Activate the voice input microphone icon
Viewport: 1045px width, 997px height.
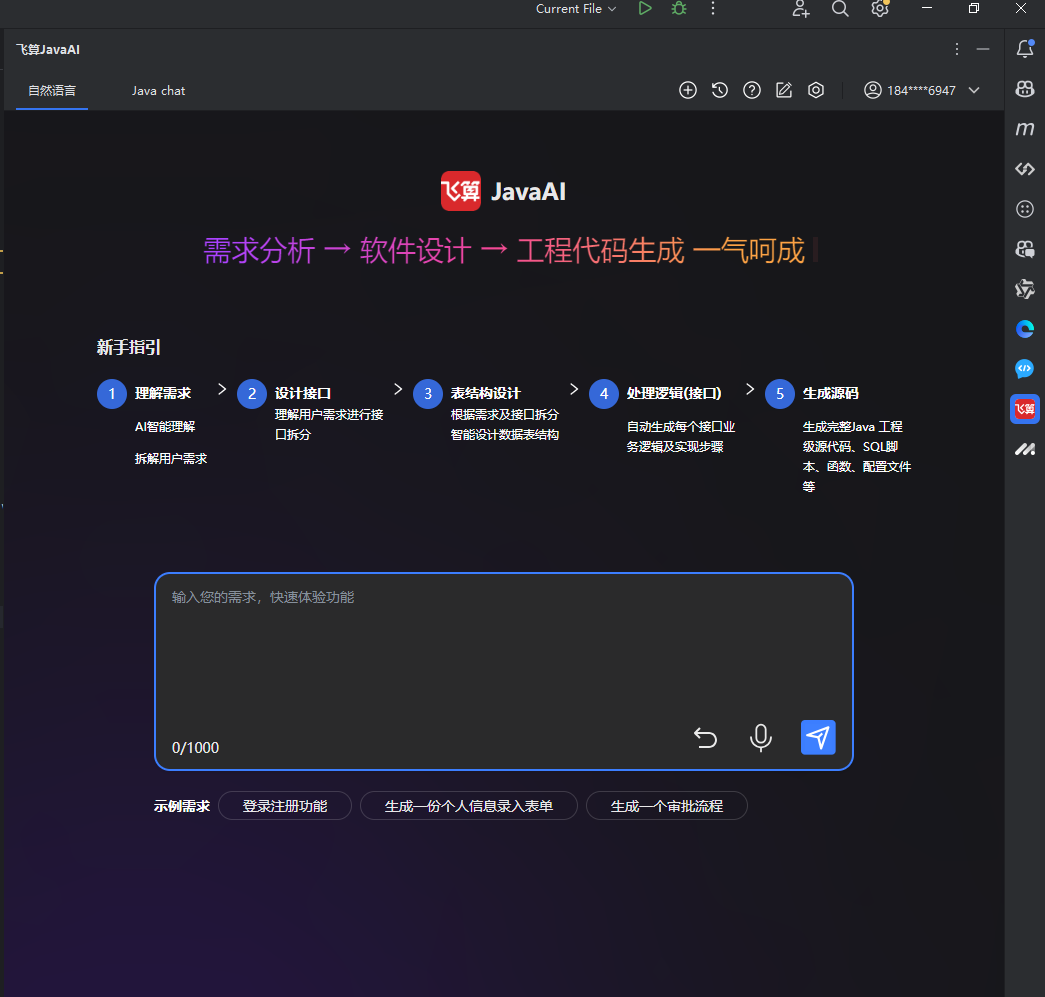[761, 737]
